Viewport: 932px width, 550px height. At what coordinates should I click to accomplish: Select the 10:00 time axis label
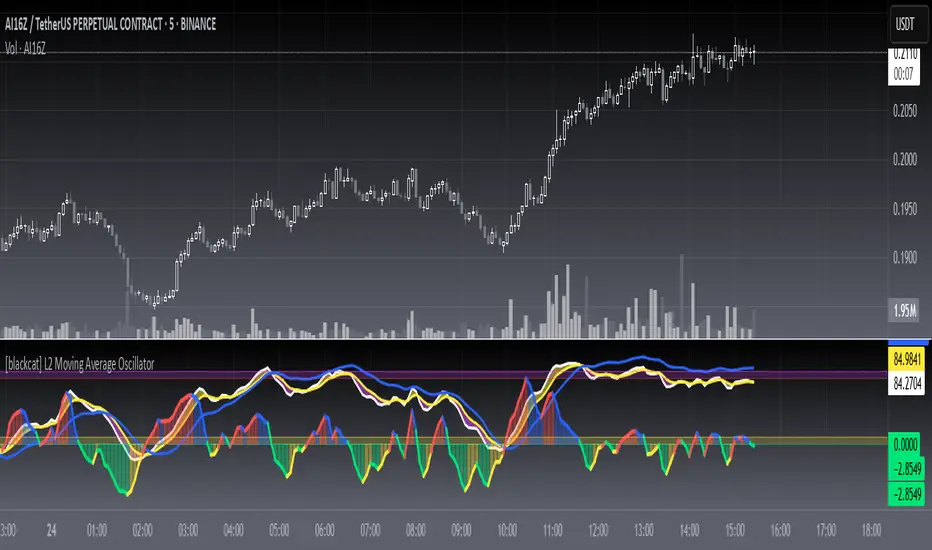coord(506,530)
